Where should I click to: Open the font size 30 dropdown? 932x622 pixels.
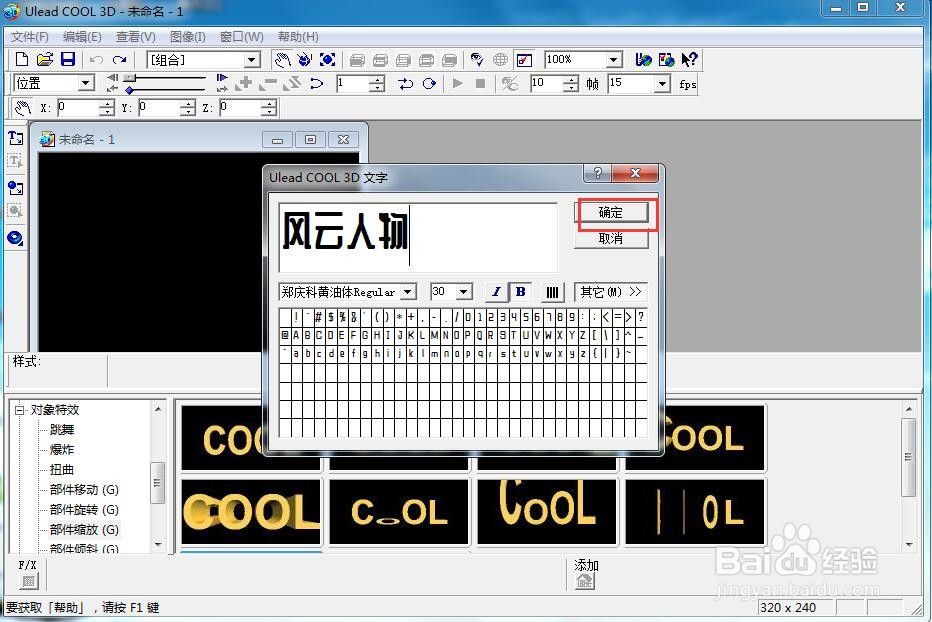point(464,292)
